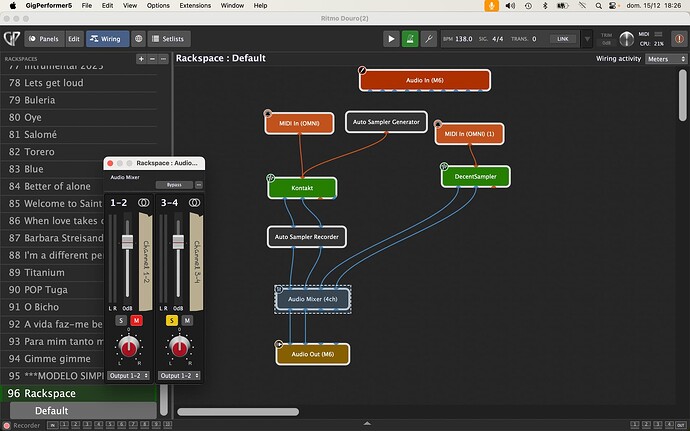The width and height of the screenshot is (690, 431).
Task: Expand the transport bar dropdown arrow
Action: point(587,39)
